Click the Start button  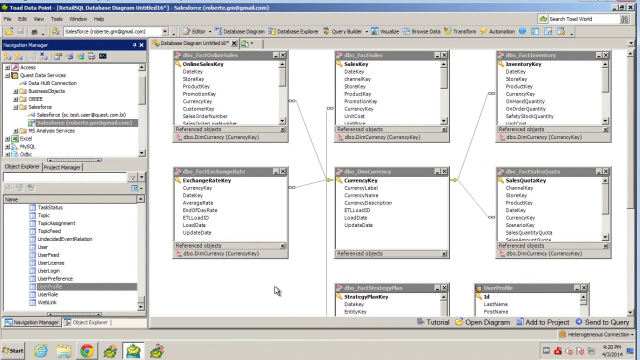[x=13, y=351]
